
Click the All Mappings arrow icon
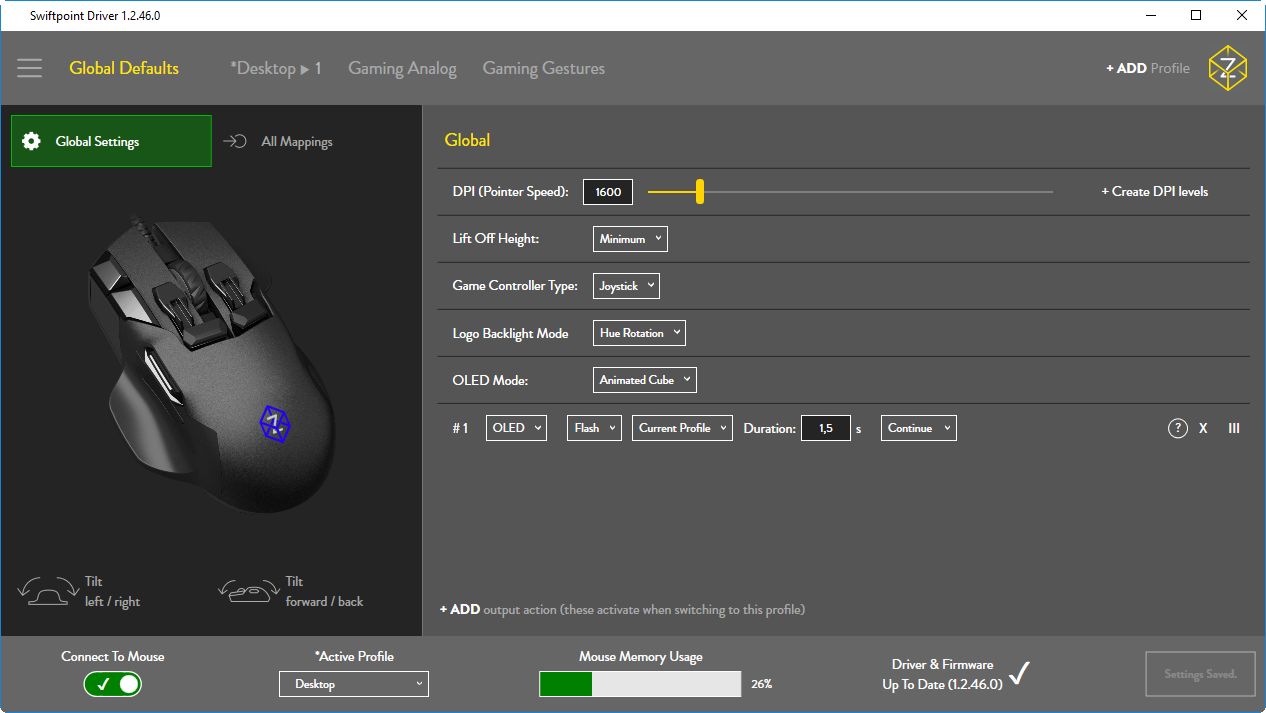tap(235, 141)
